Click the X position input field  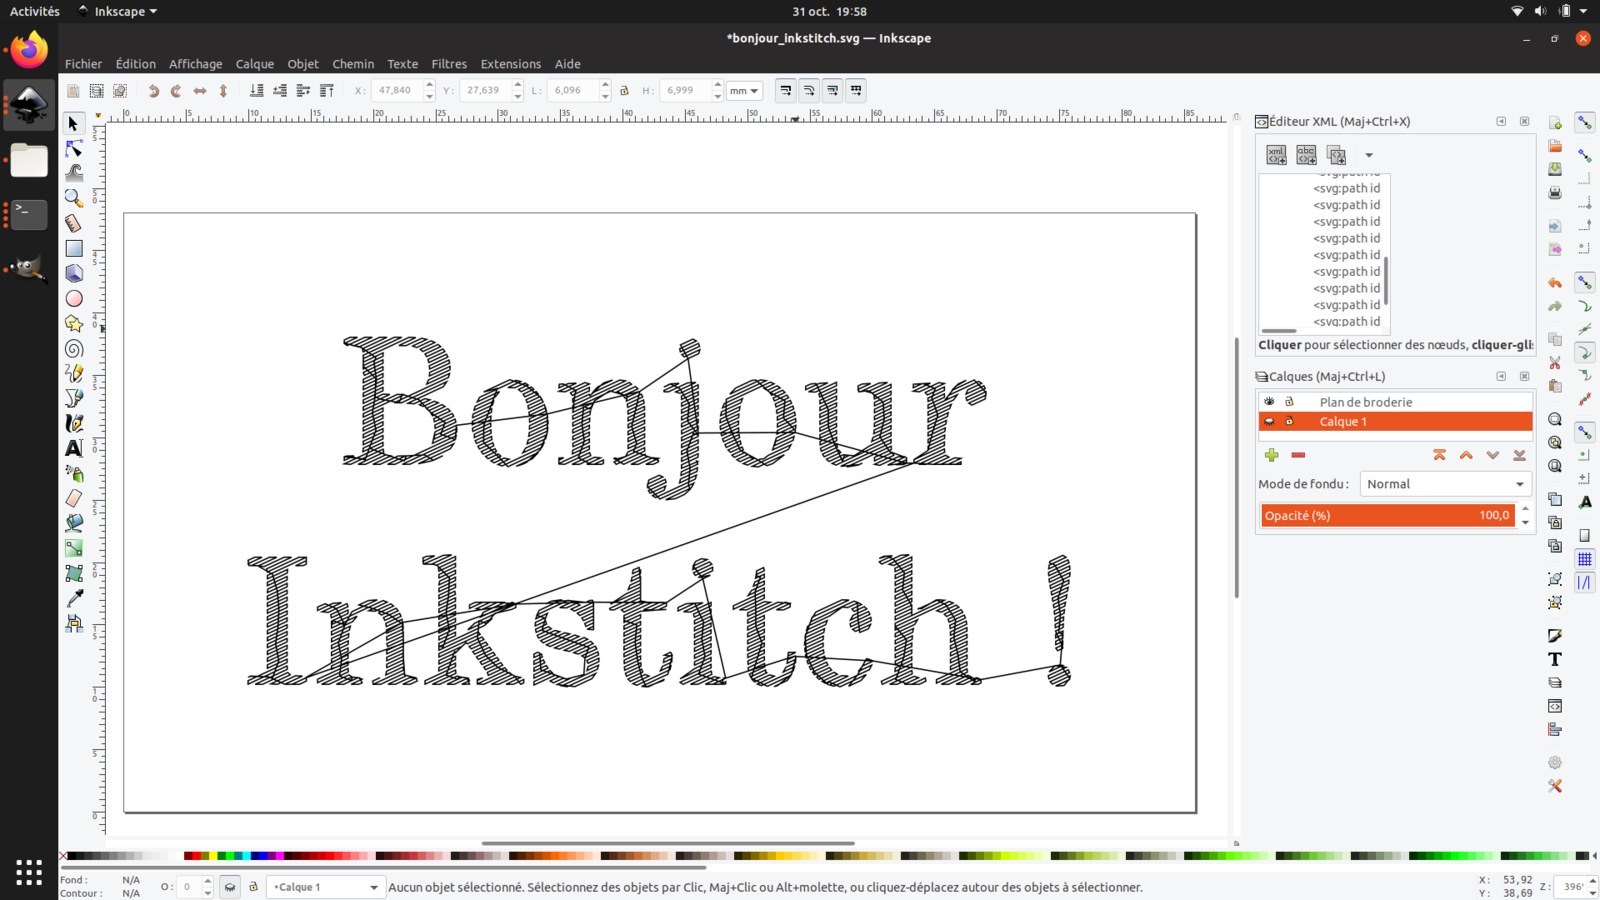click(396, 90)
